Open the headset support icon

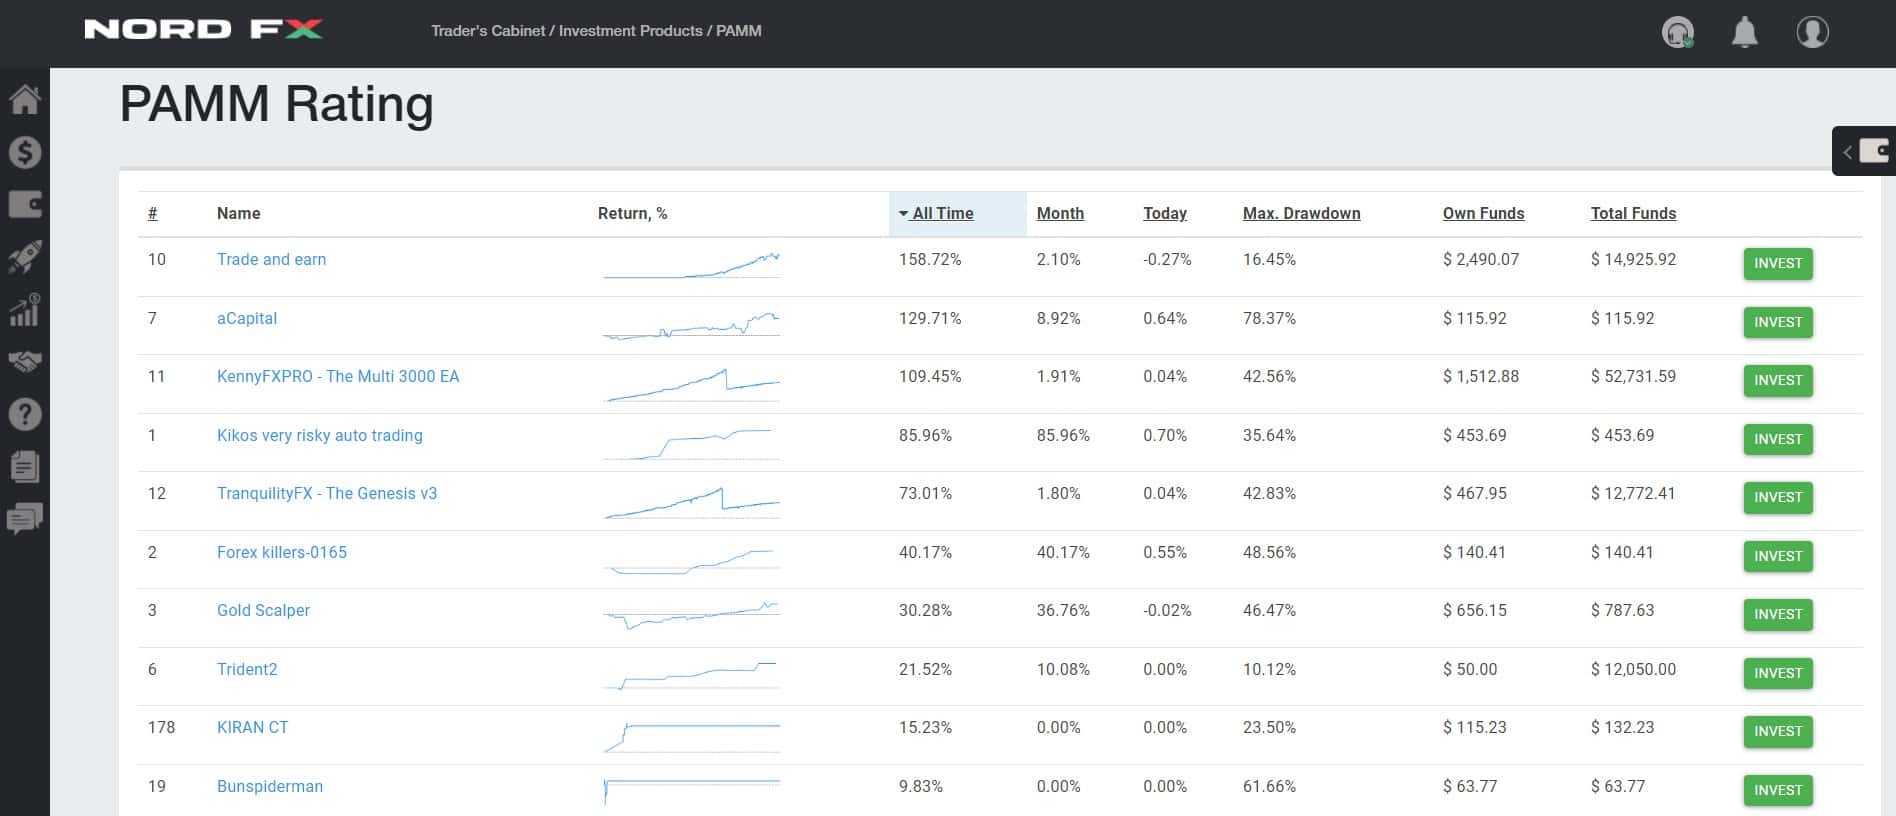tap(1678, 33)
